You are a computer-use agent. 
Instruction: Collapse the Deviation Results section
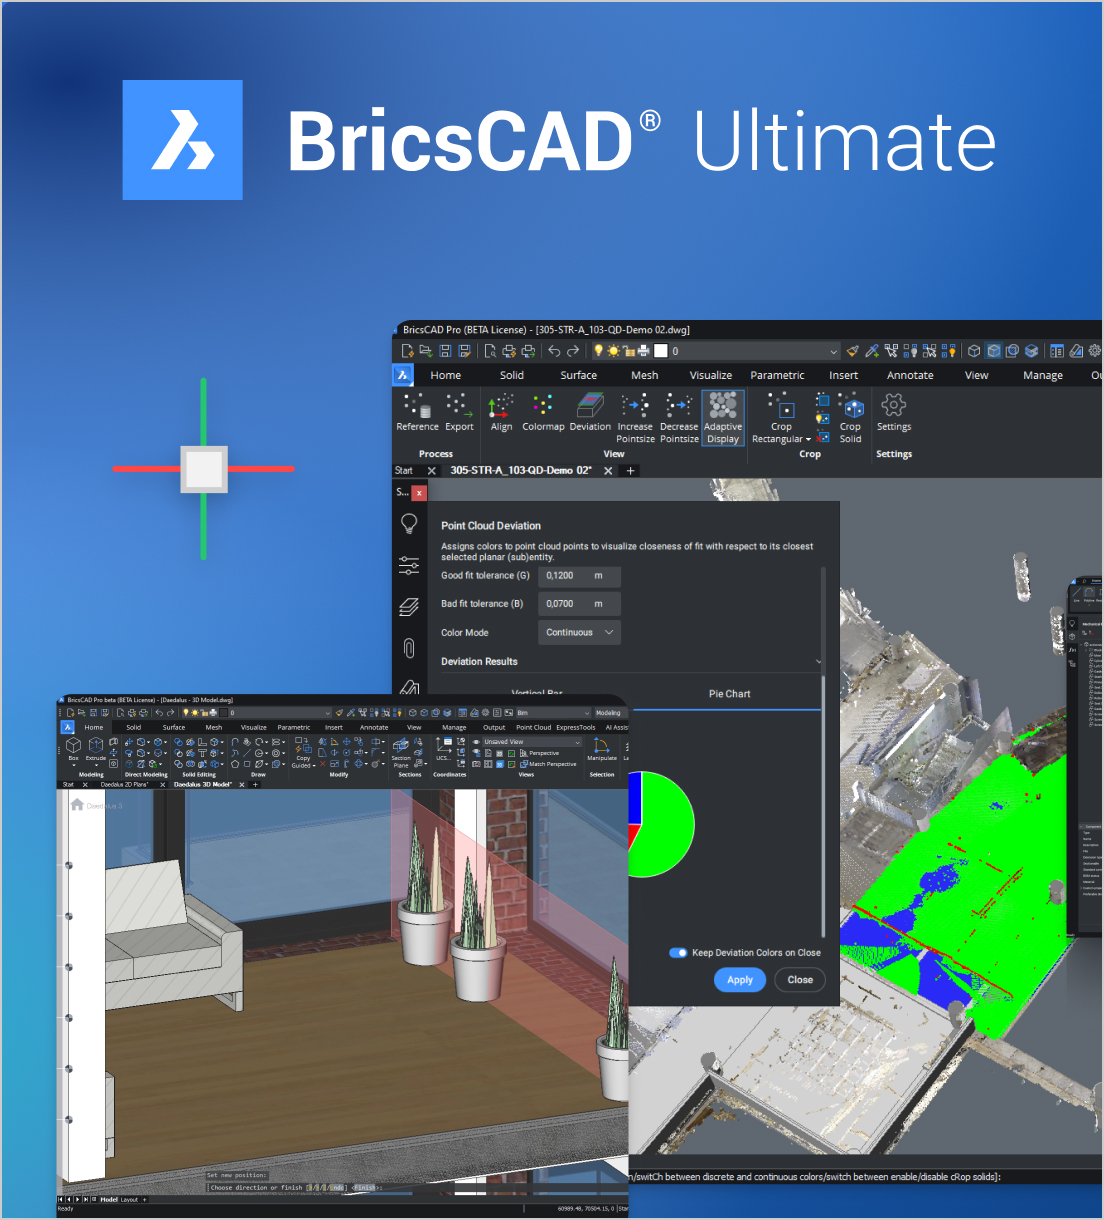coord(818,662)
